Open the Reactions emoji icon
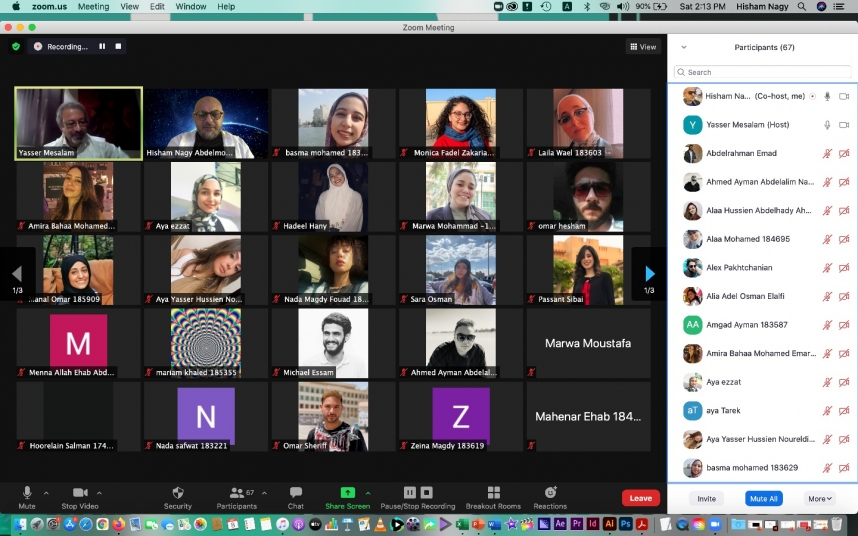 (x=550, y=492)
